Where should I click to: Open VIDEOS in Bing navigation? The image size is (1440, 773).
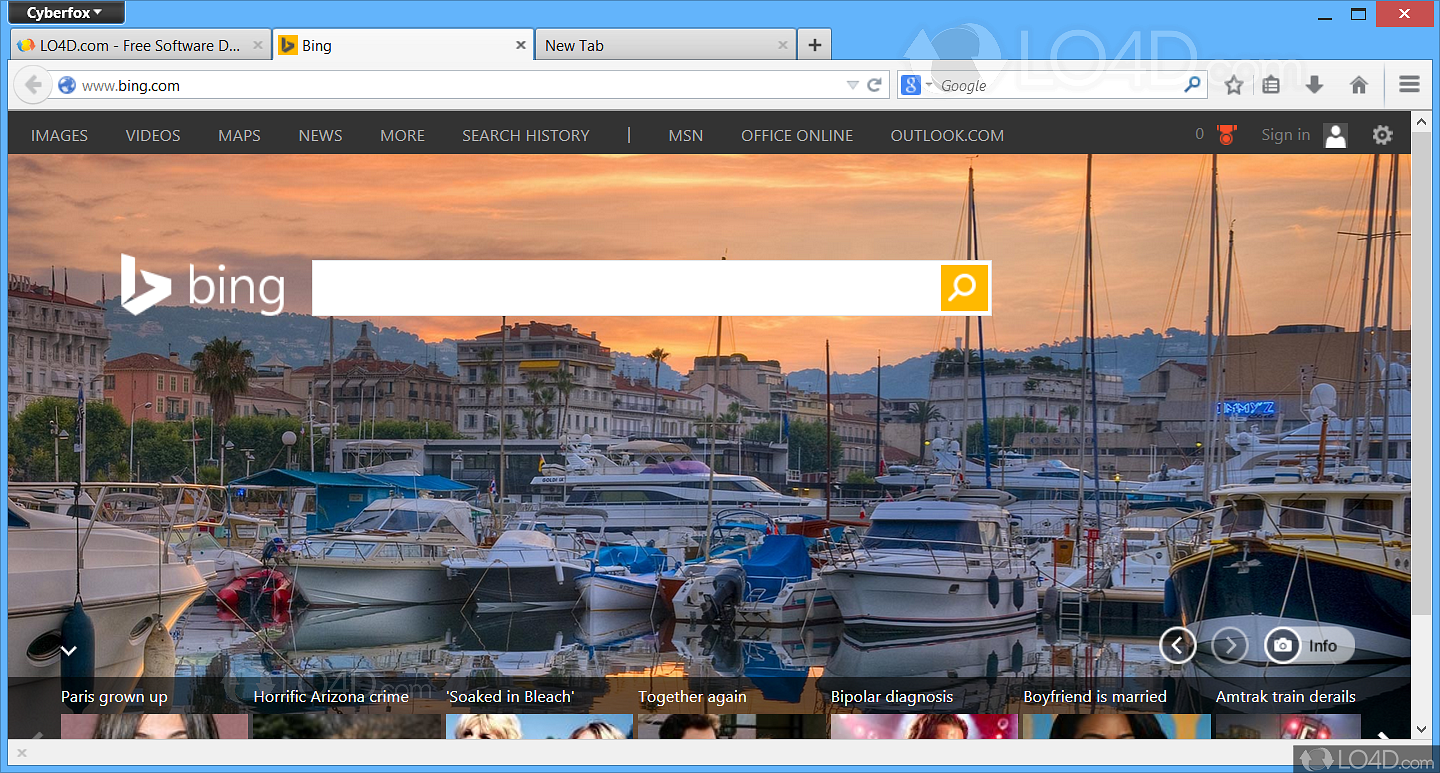[153, 135]
